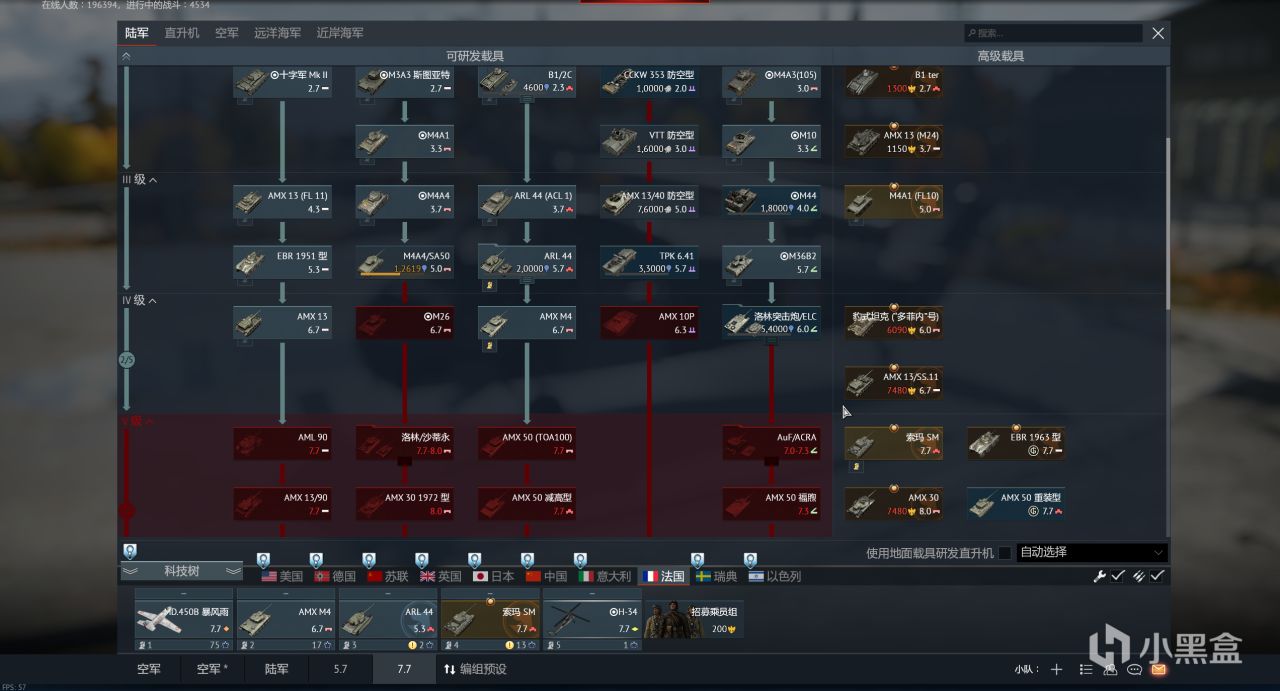Select the M4A1 (FL10) premium tank

pos(893,202)
